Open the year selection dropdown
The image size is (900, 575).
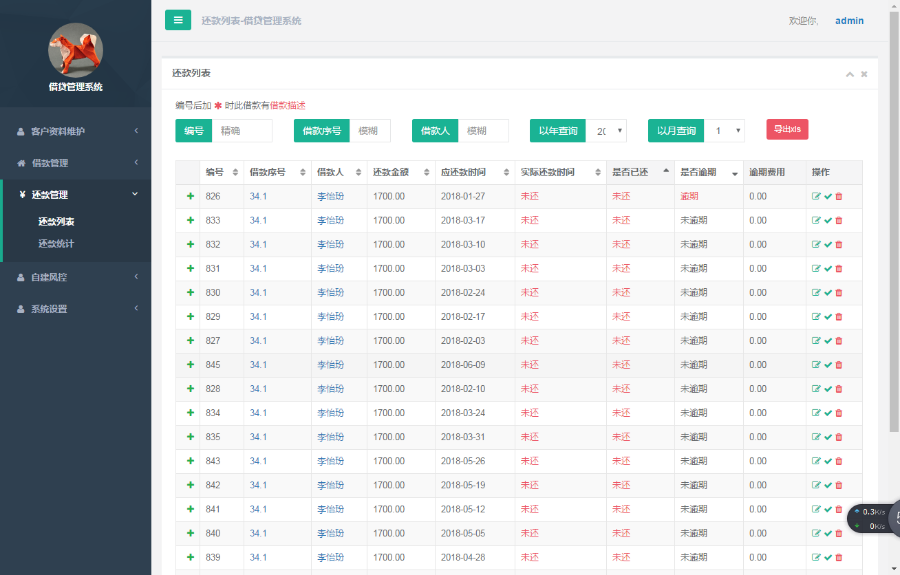(x=606, y=131)
